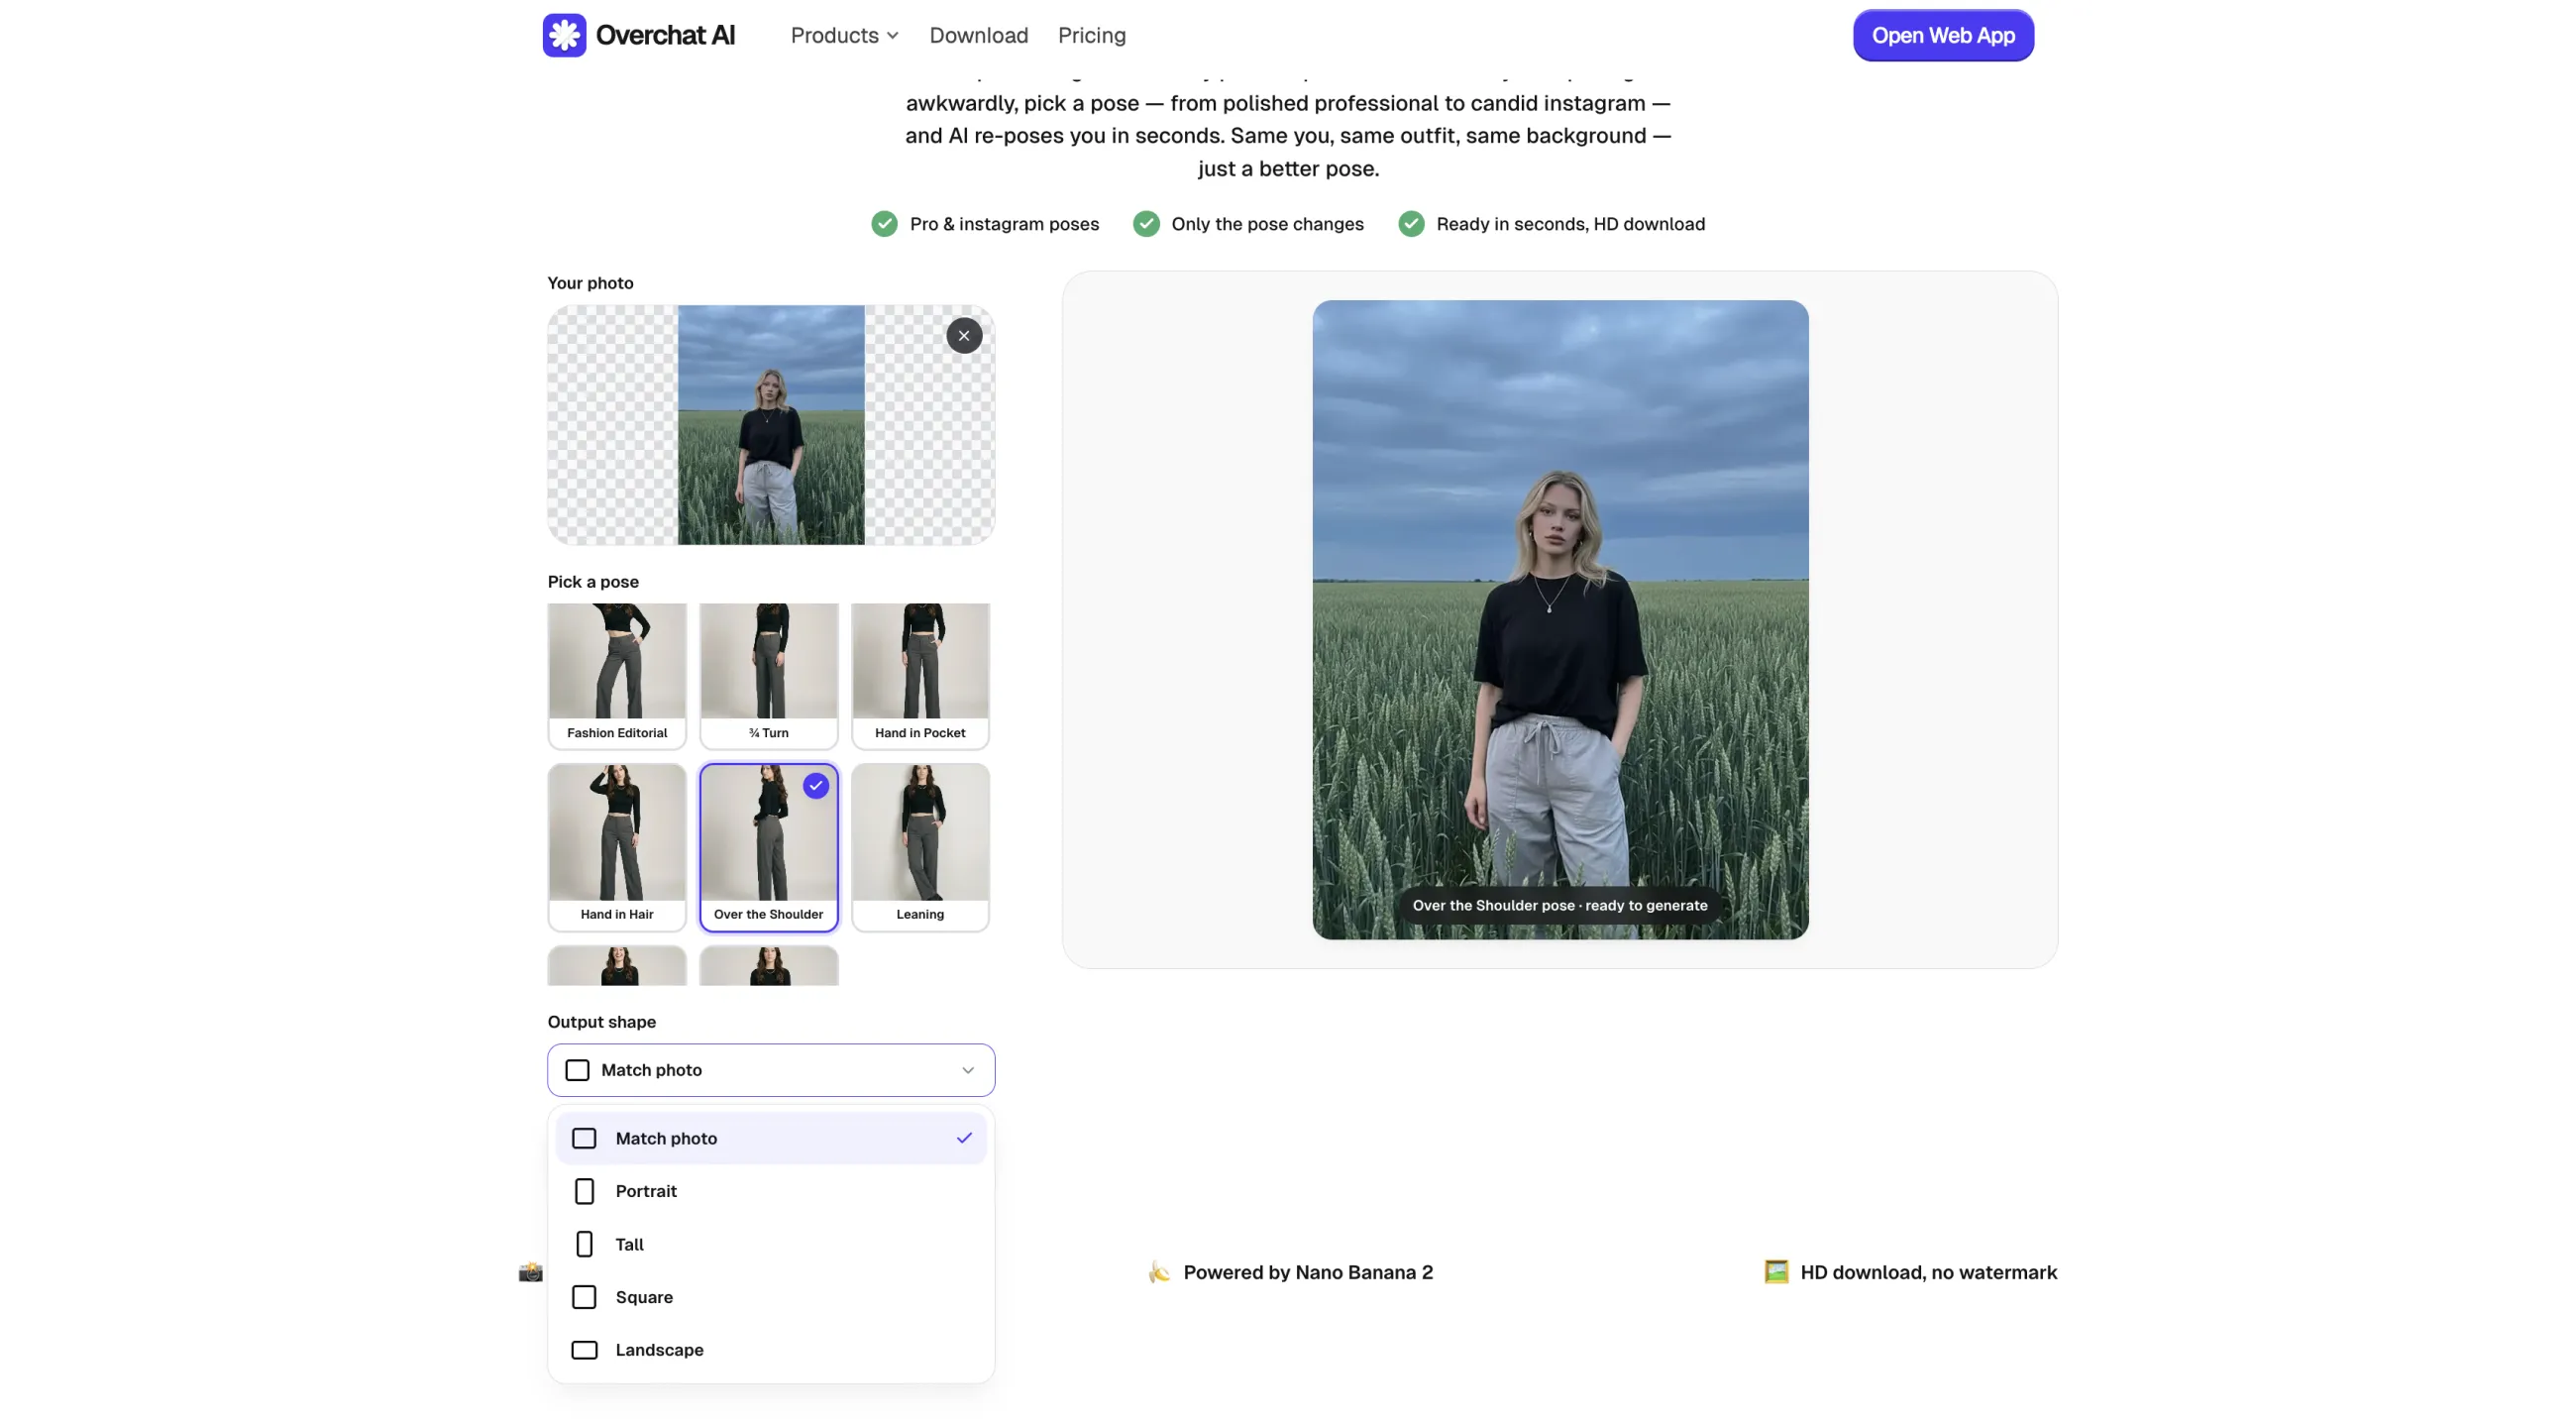Viewport: 2576px width, 1422px height.
Task: Select the Over the Shoulder pose card
Action: [x=768, y=847]
